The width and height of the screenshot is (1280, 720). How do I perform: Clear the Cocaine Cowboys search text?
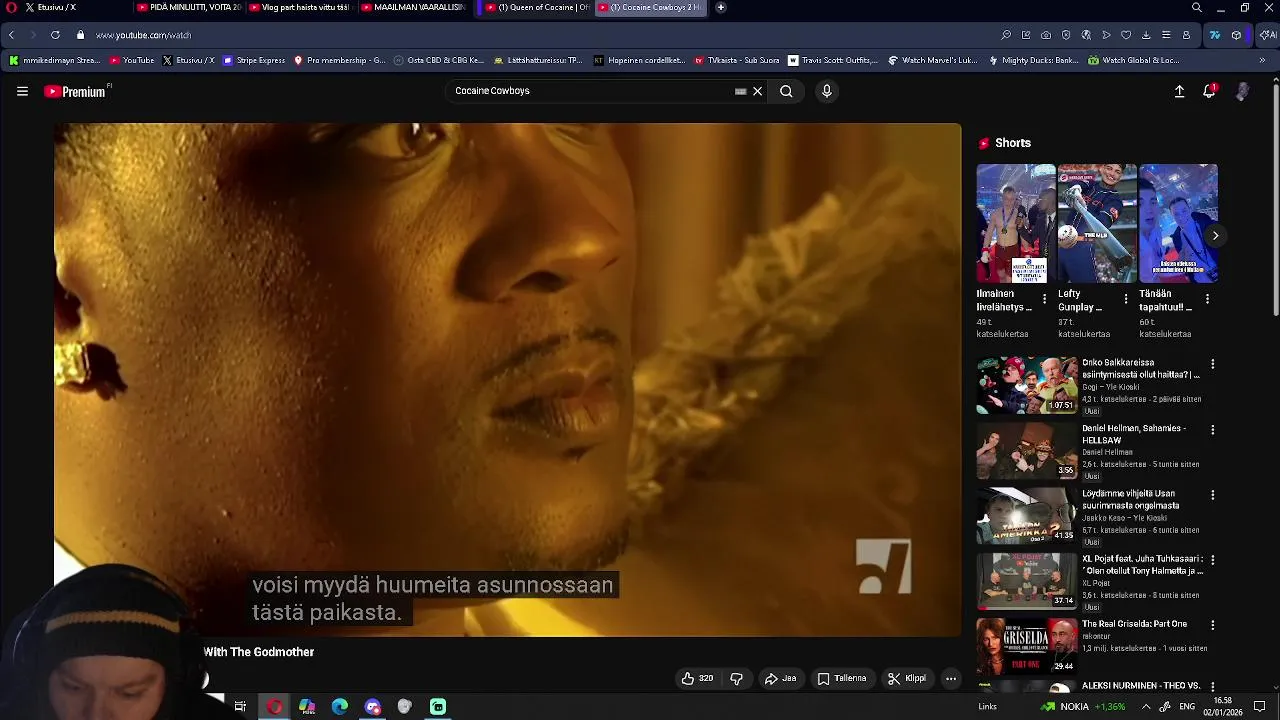point(757,91)
